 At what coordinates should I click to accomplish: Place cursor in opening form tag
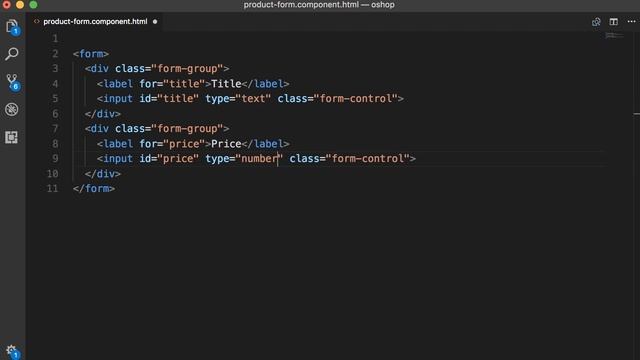(x=91, y=54)
